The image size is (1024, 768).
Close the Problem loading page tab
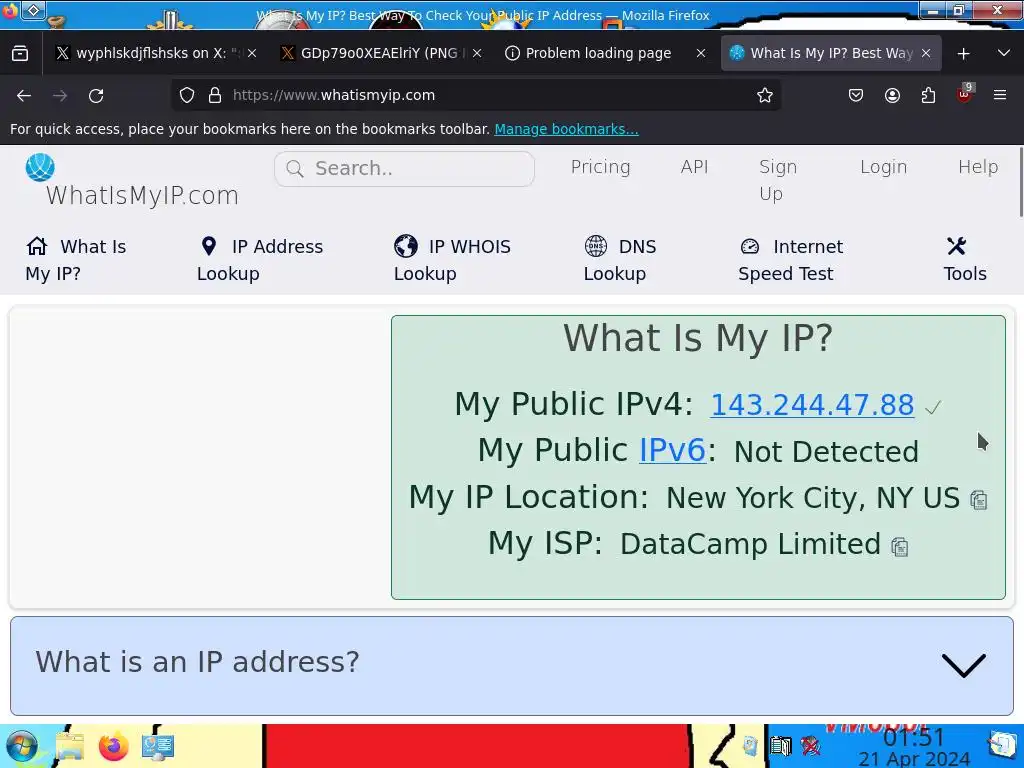tap(701, 54)
